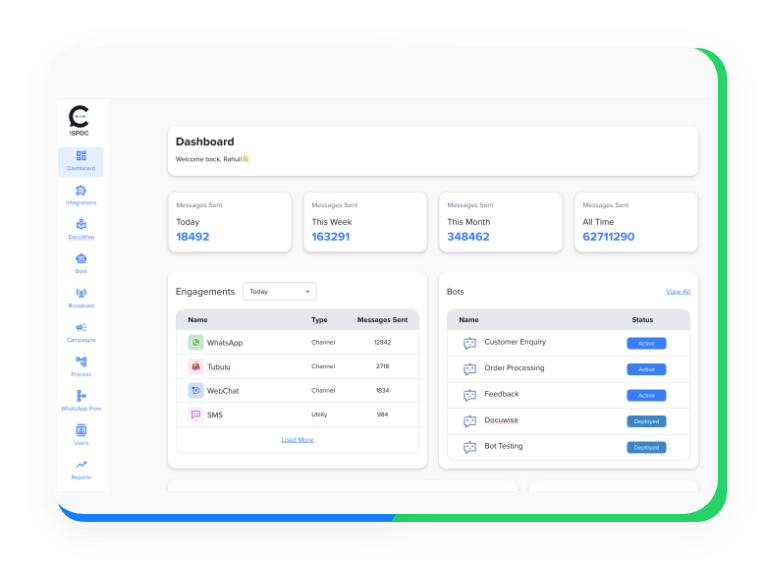Open the DocuWise sidebar icon

[x=81, y=224]
